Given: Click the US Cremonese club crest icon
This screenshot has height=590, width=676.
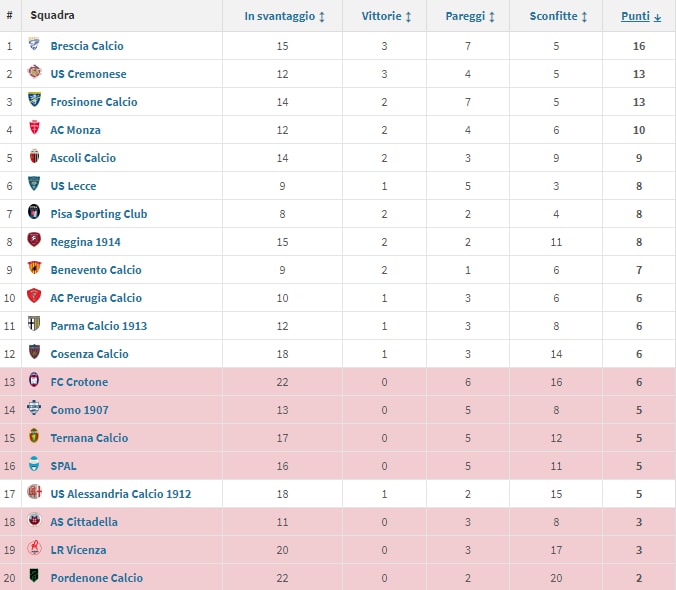Looking at the screenshot, I should click(35, 74).
